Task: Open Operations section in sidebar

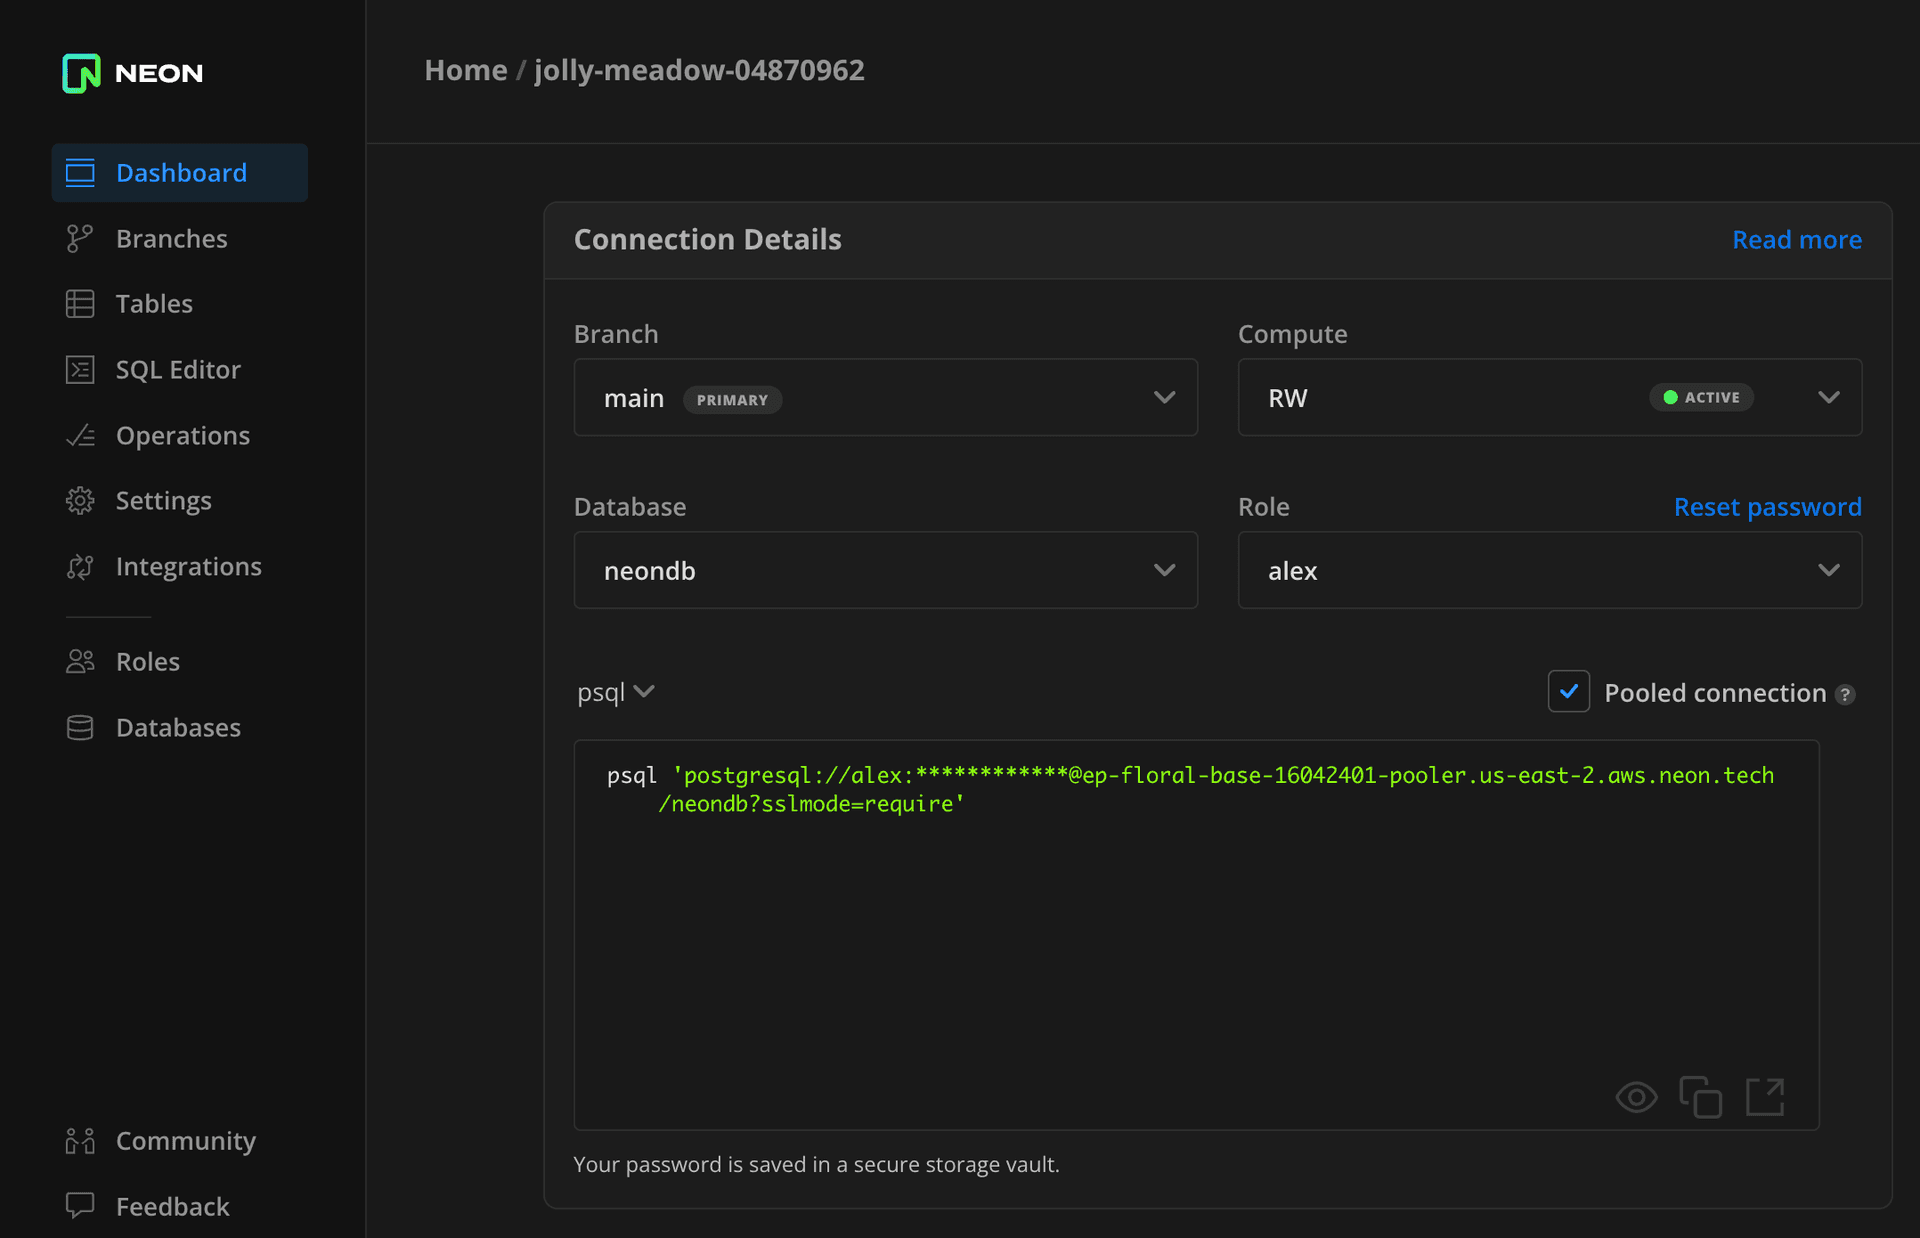Action: tap(182, 434)
